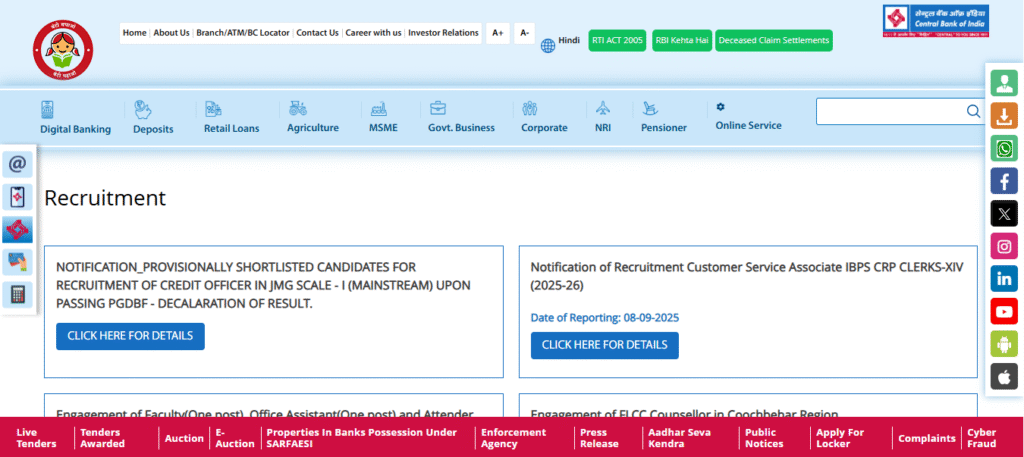This screenshot has height=457, width=1024.
Task: Decrease font size with A- button
Action: [525, 33]
